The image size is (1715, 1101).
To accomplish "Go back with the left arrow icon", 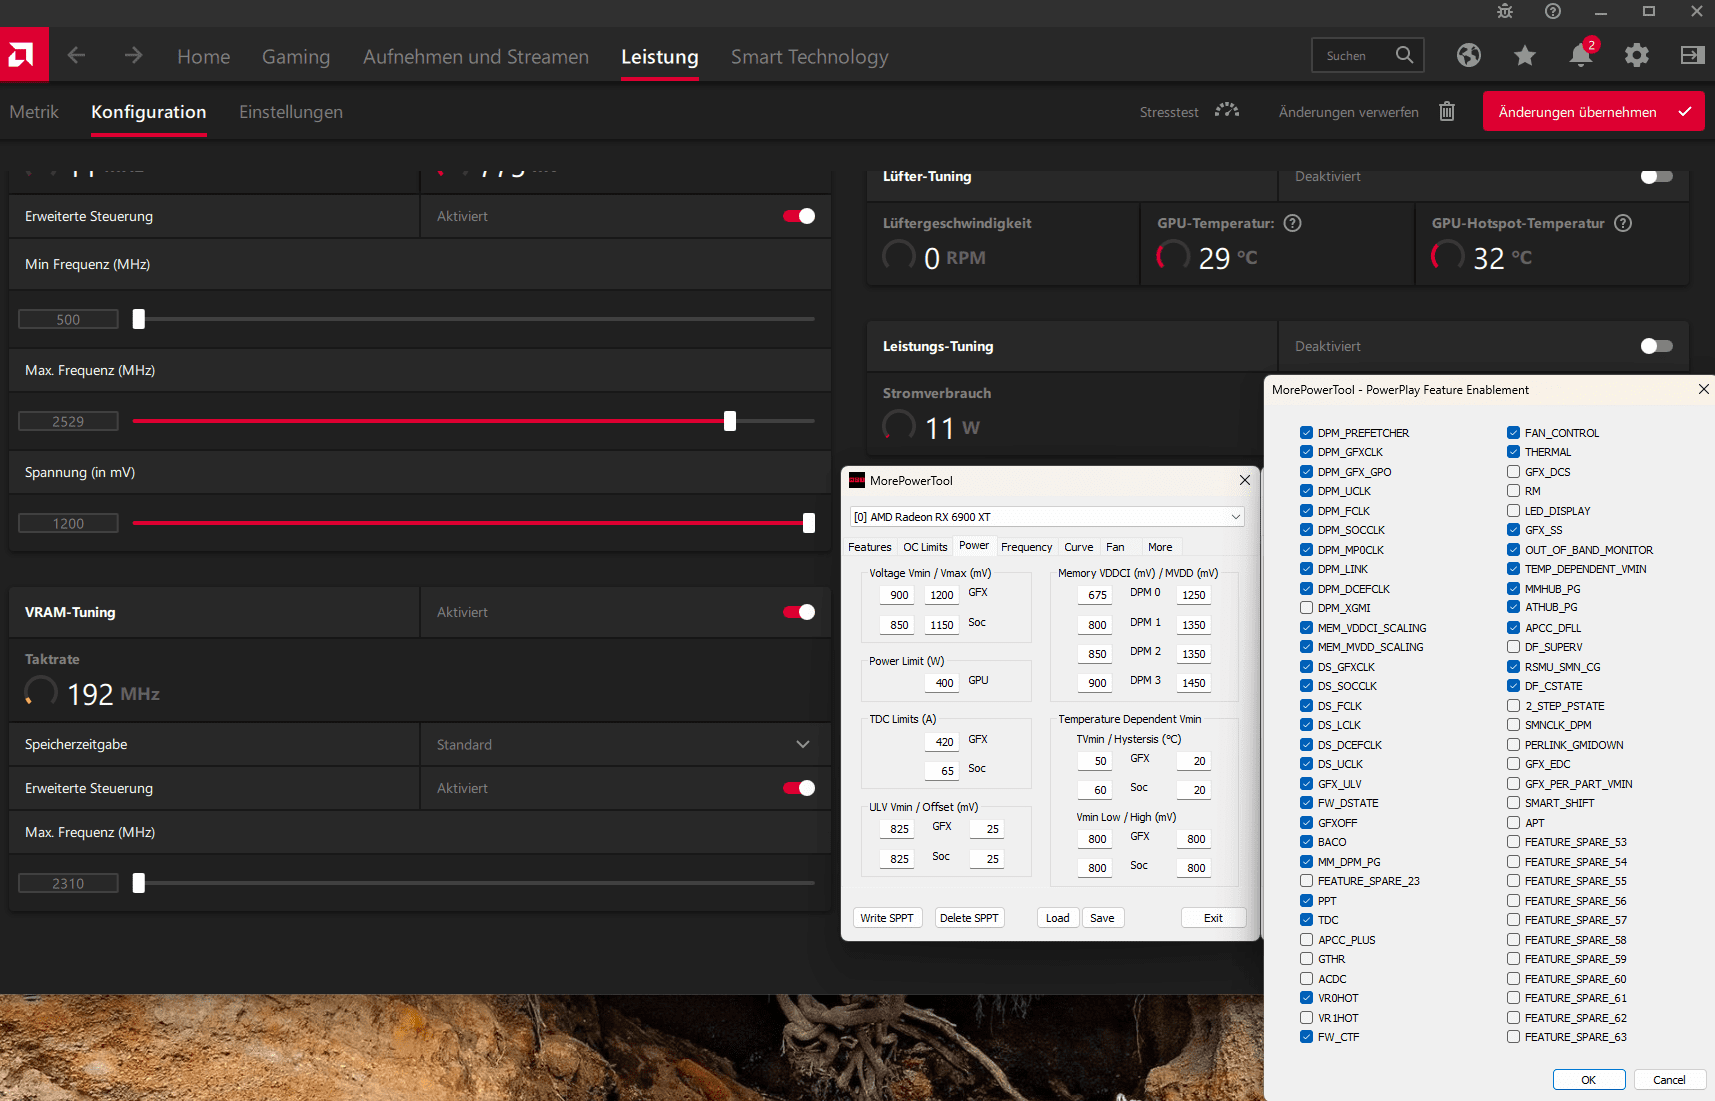I will pos(76,55).
